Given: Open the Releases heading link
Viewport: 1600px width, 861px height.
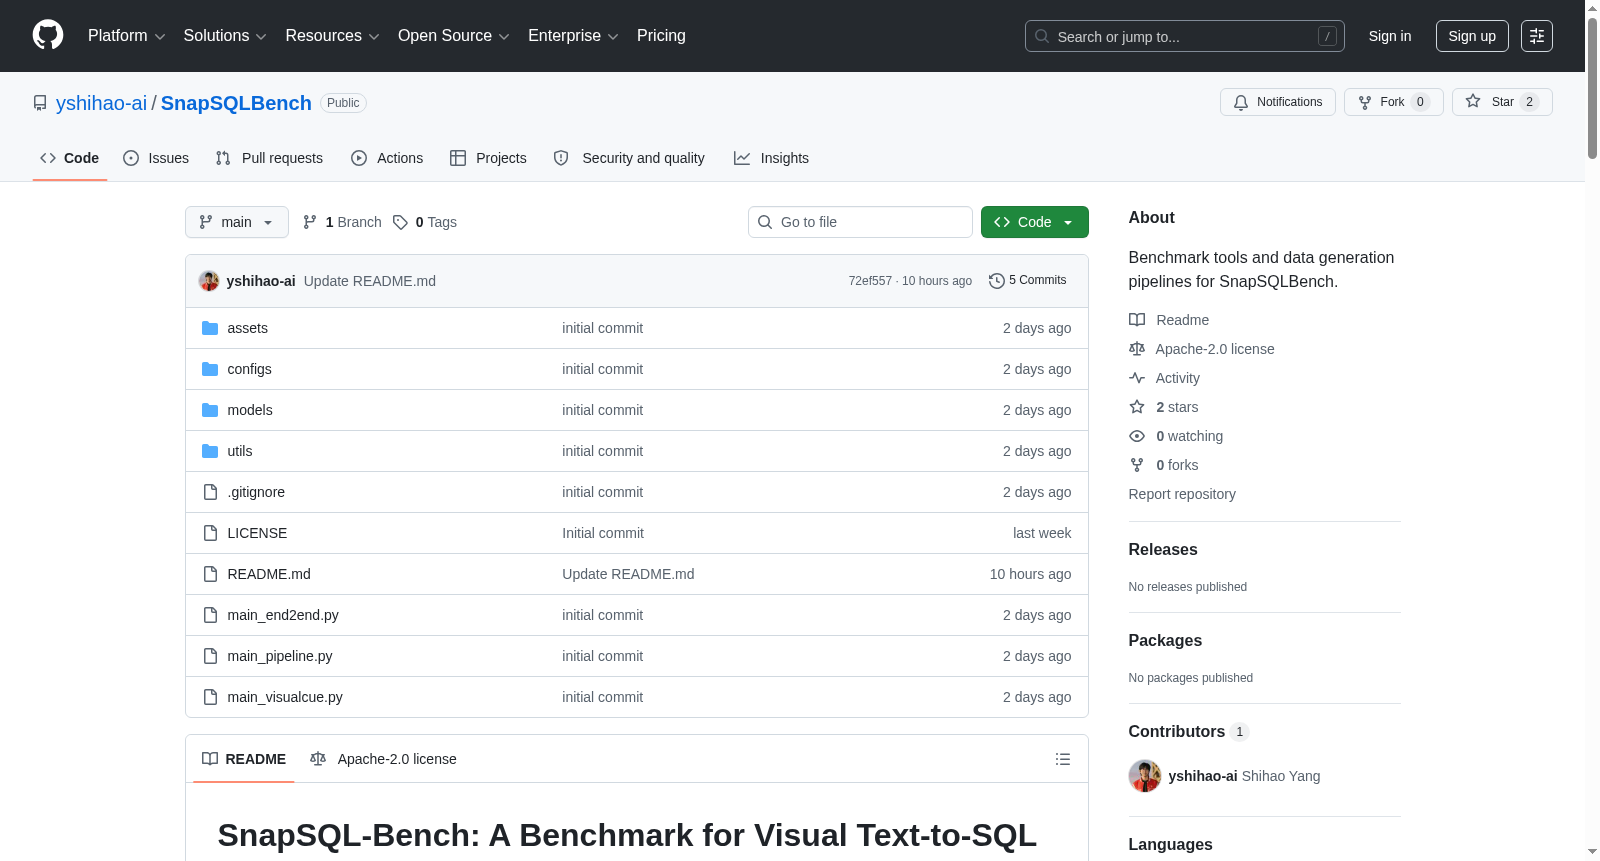Looking at the screenshot, I should point(1163,550).
